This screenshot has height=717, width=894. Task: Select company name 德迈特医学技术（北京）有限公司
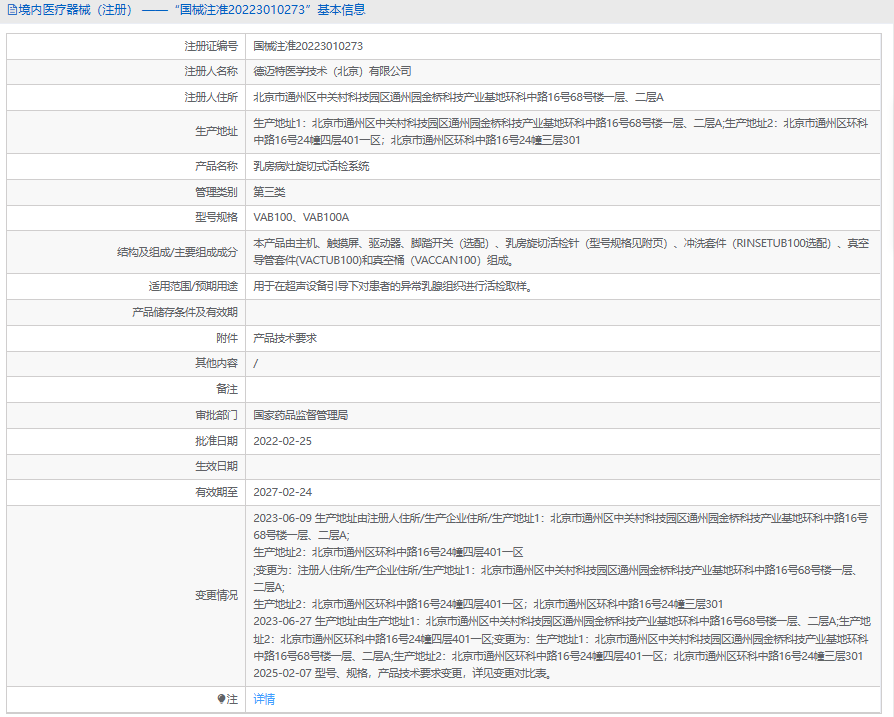[332, 71]
